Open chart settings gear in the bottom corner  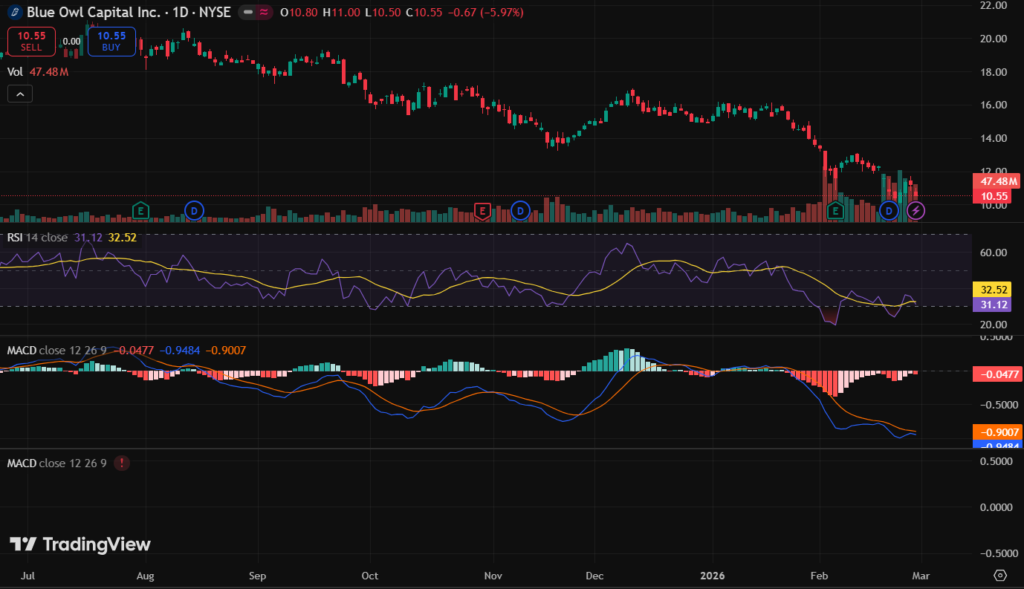(999, 575)
